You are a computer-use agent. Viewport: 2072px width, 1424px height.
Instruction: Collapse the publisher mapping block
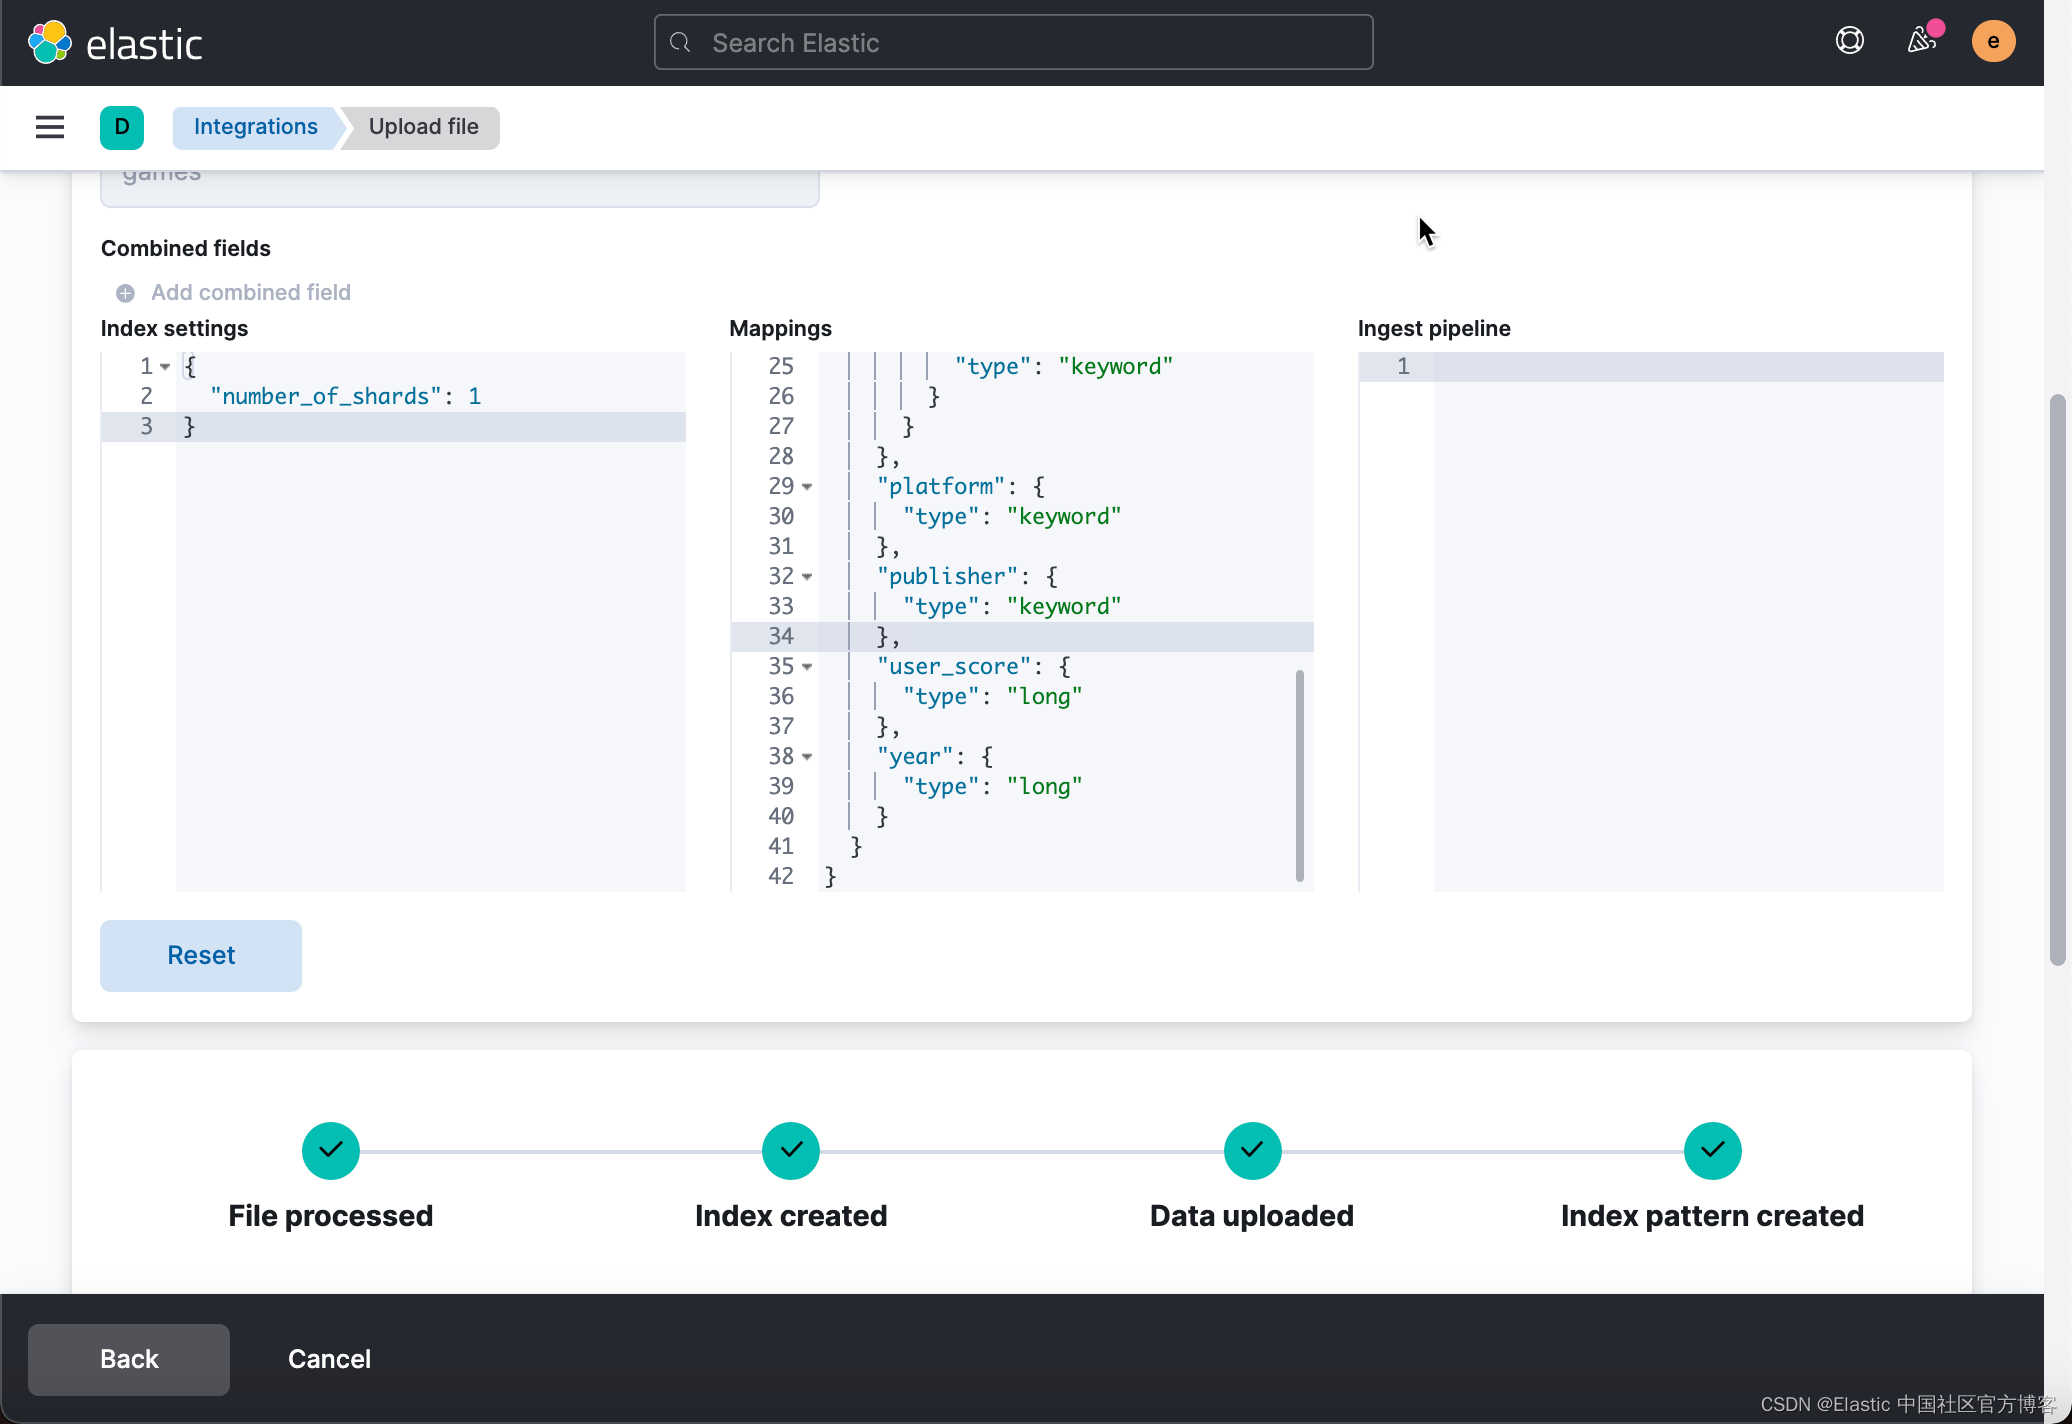[x=807, y=577]
